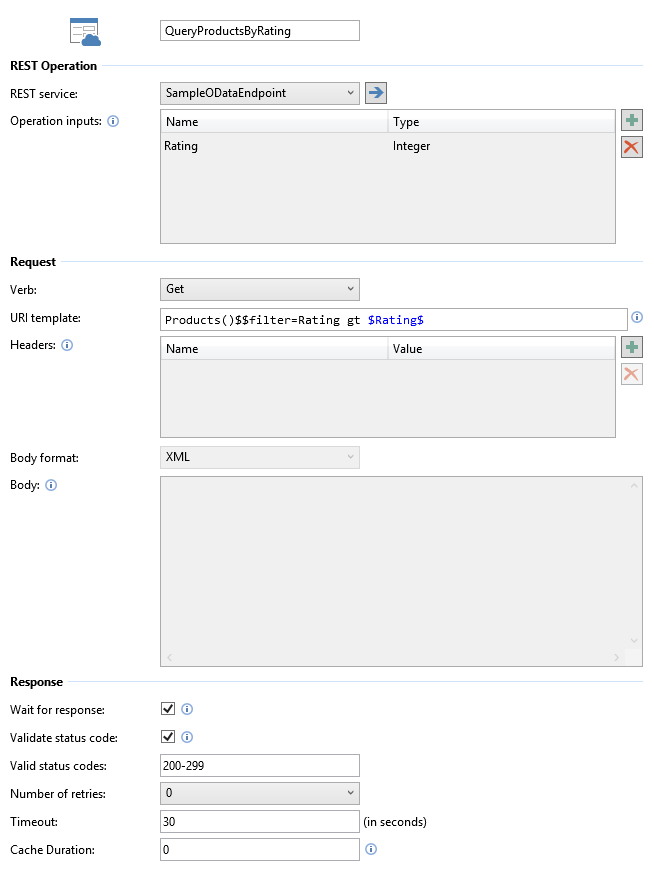The height and width of the screenshot is (878, 654).
Task: Click the Timeout input field
Action: 259,821
